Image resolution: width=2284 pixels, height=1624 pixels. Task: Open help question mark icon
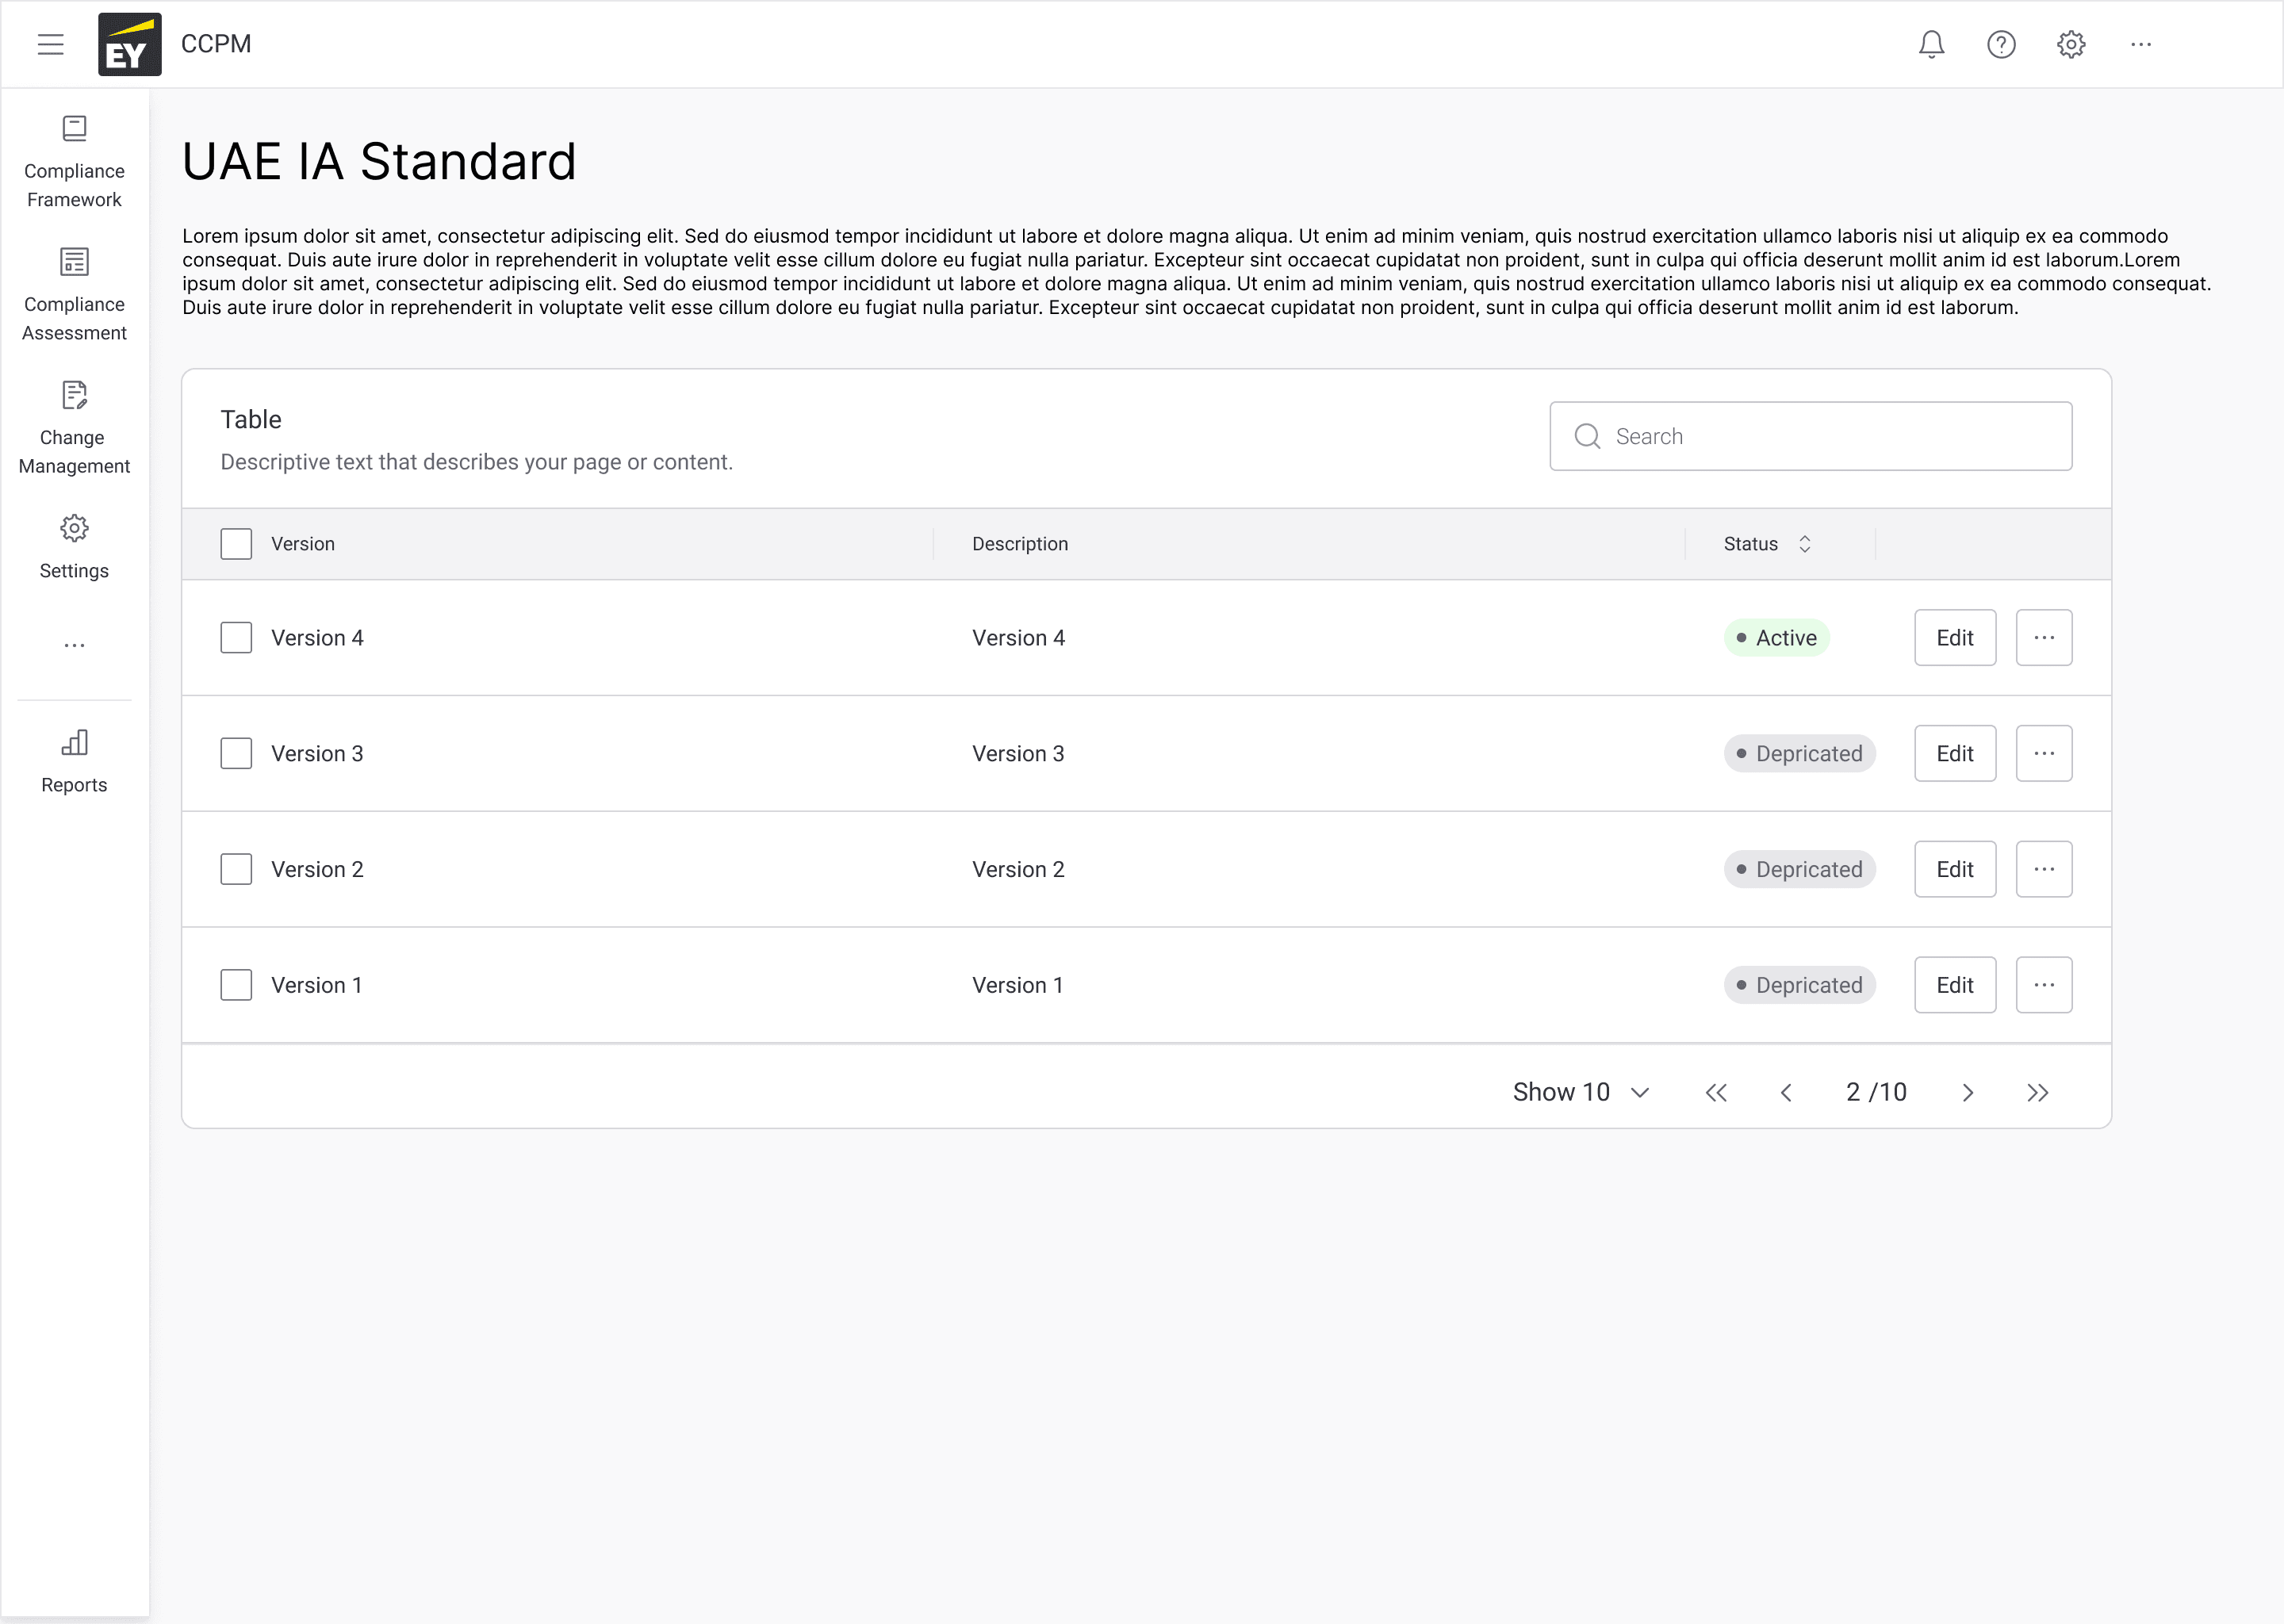point(2001,44)
